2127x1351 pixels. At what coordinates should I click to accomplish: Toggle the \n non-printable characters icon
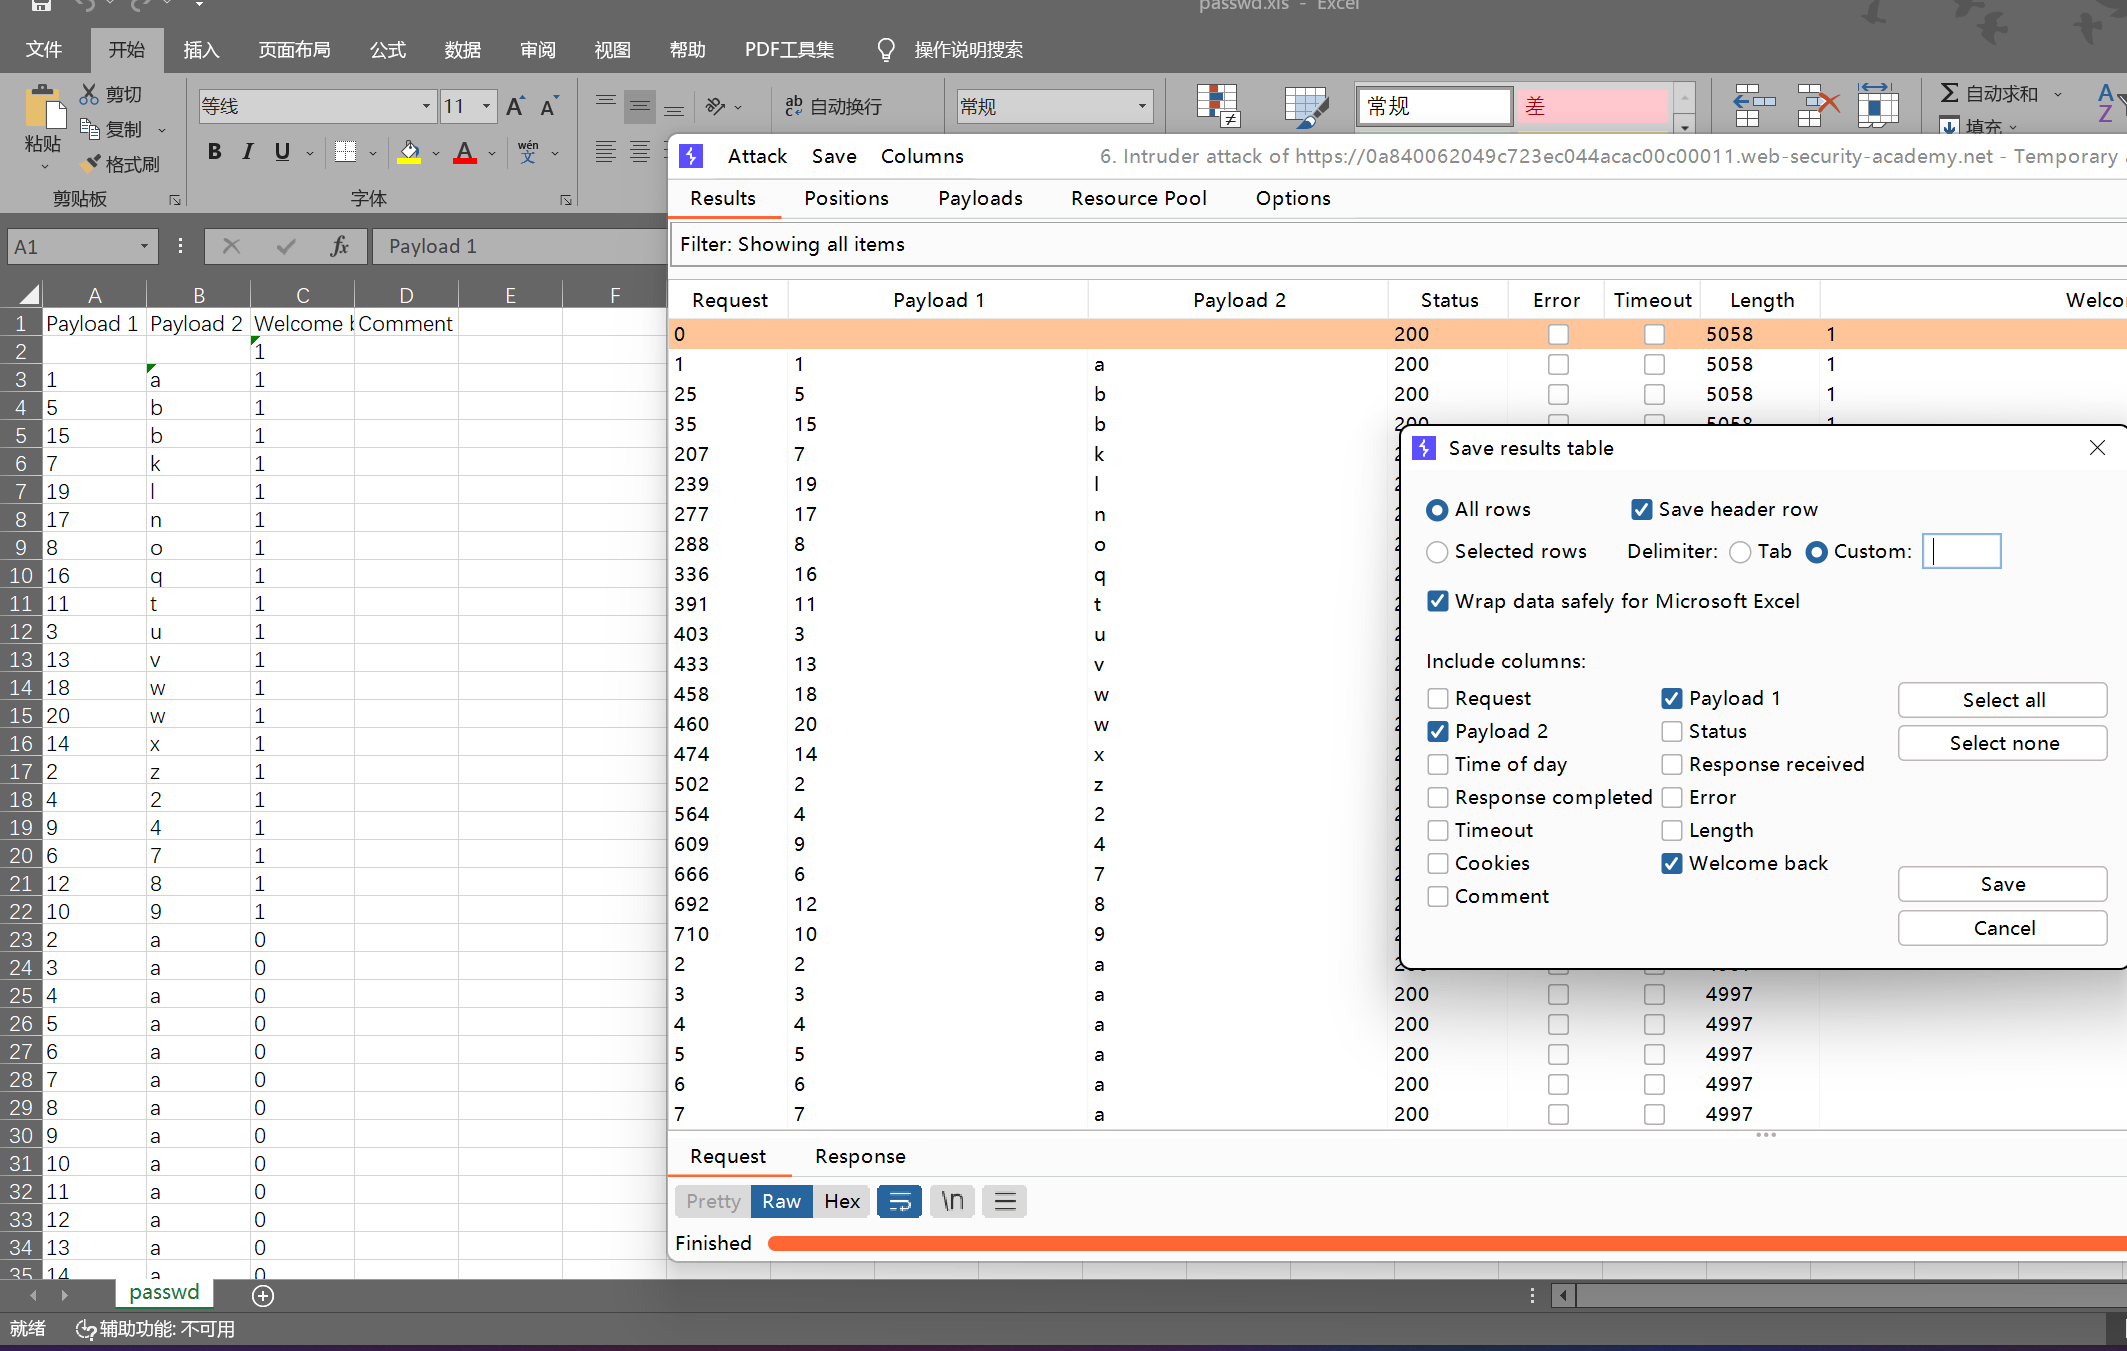point(952,1201)
